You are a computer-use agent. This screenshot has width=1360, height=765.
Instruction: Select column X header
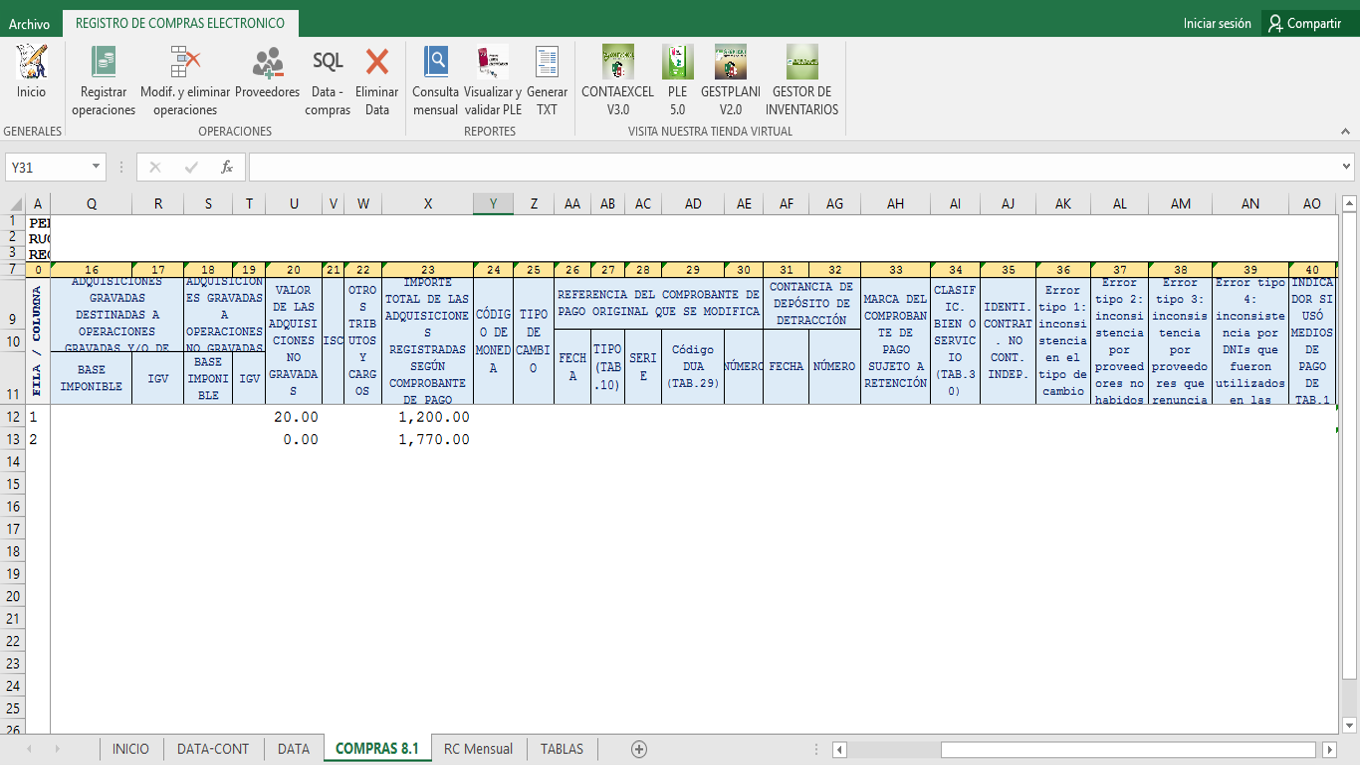[428, 204]
